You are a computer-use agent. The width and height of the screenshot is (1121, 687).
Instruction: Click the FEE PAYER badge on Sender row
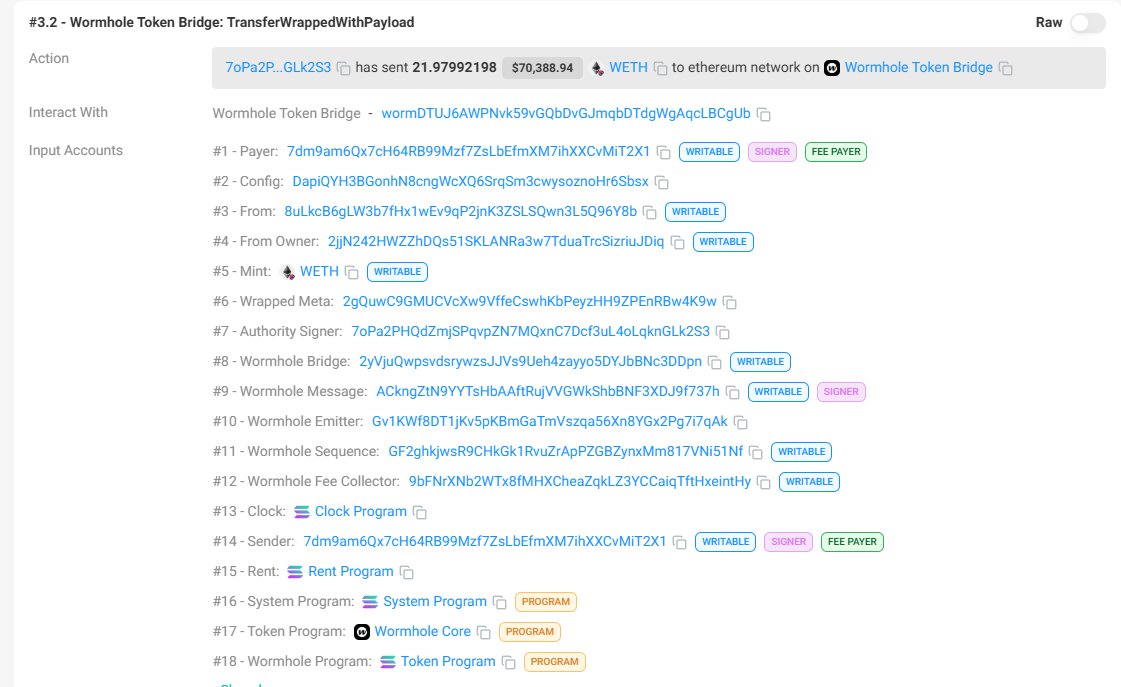[x=852, y=542]
